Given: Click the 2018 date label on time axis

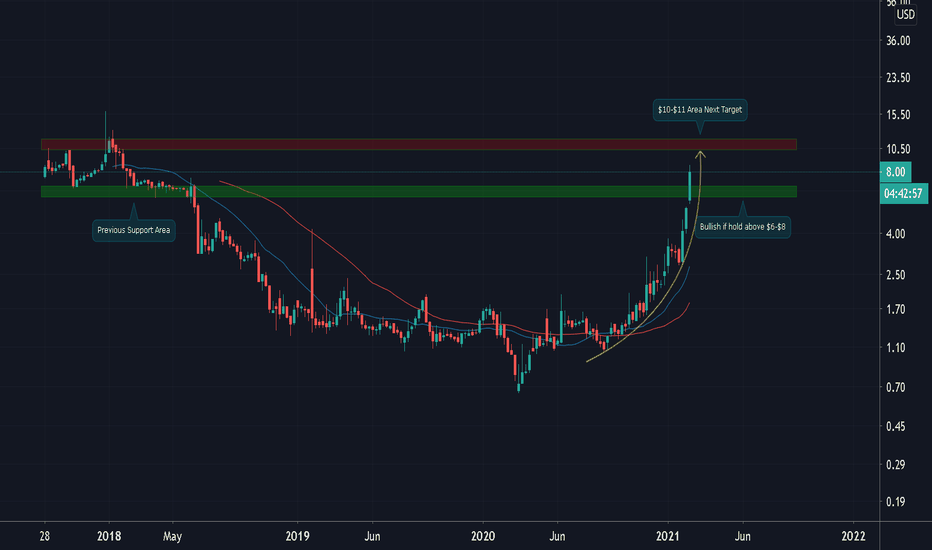Looking at the screenshot, I should coord(109,536).
